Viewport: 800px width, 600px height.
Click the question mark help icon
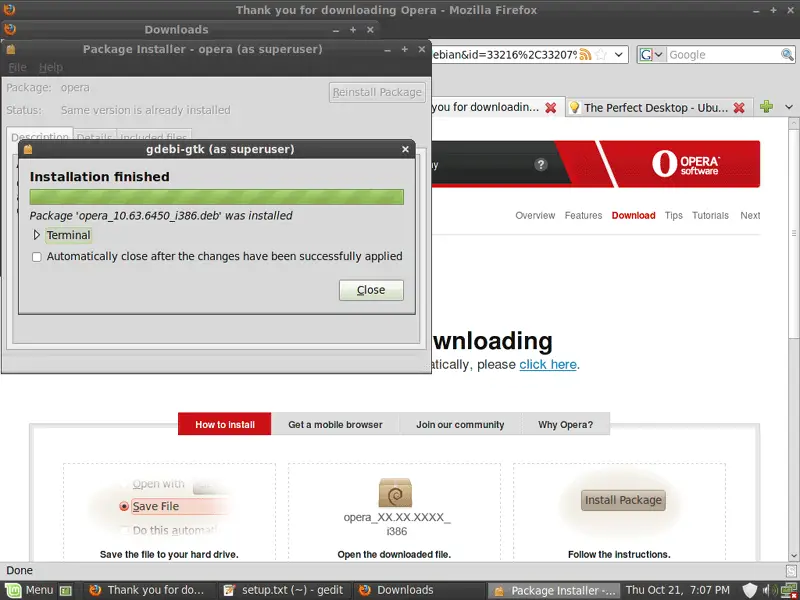[x=541, y=164]
